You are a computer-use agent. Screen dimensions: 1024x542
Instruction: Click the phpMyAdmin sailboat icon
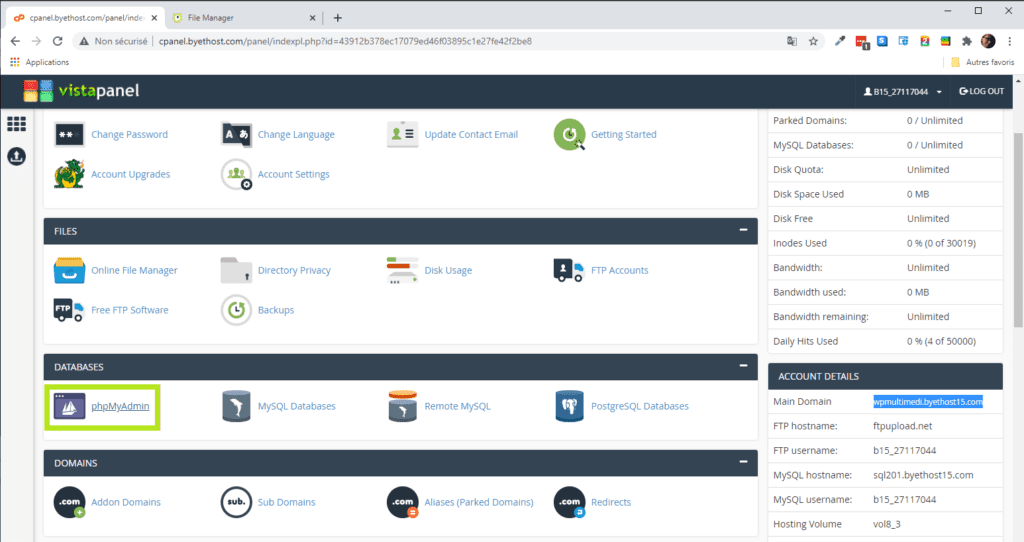[69, 406]
